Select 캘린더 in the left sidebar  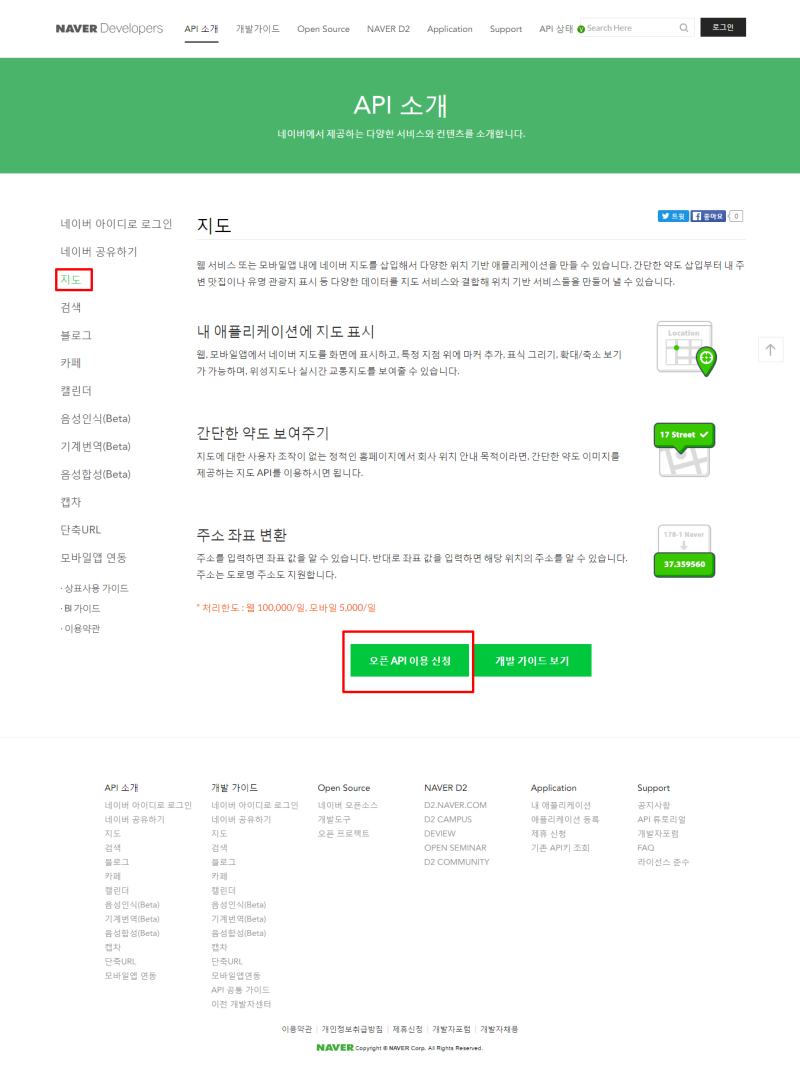[76, 391]
